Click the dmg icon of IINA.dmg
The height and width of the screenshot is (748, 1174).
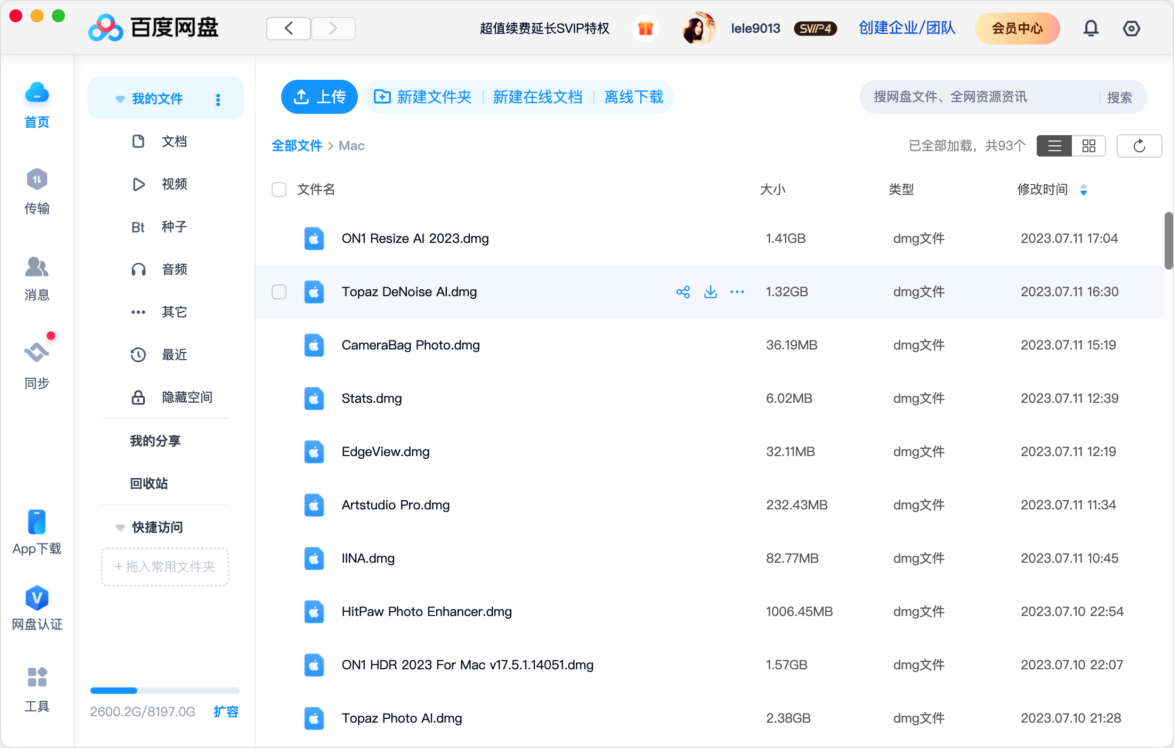(314, 559)
